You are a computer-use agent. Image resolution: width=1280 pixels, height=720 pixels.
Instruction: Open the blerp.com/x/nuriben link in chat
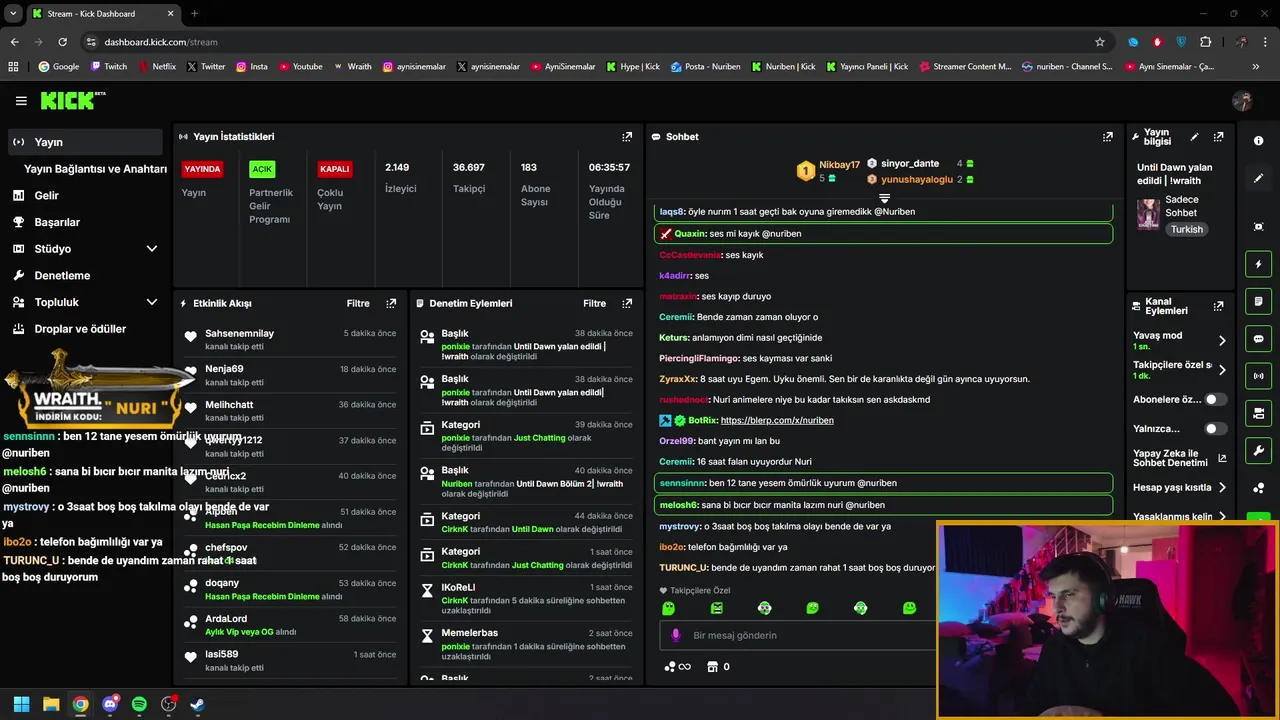(x=777, y=421)
